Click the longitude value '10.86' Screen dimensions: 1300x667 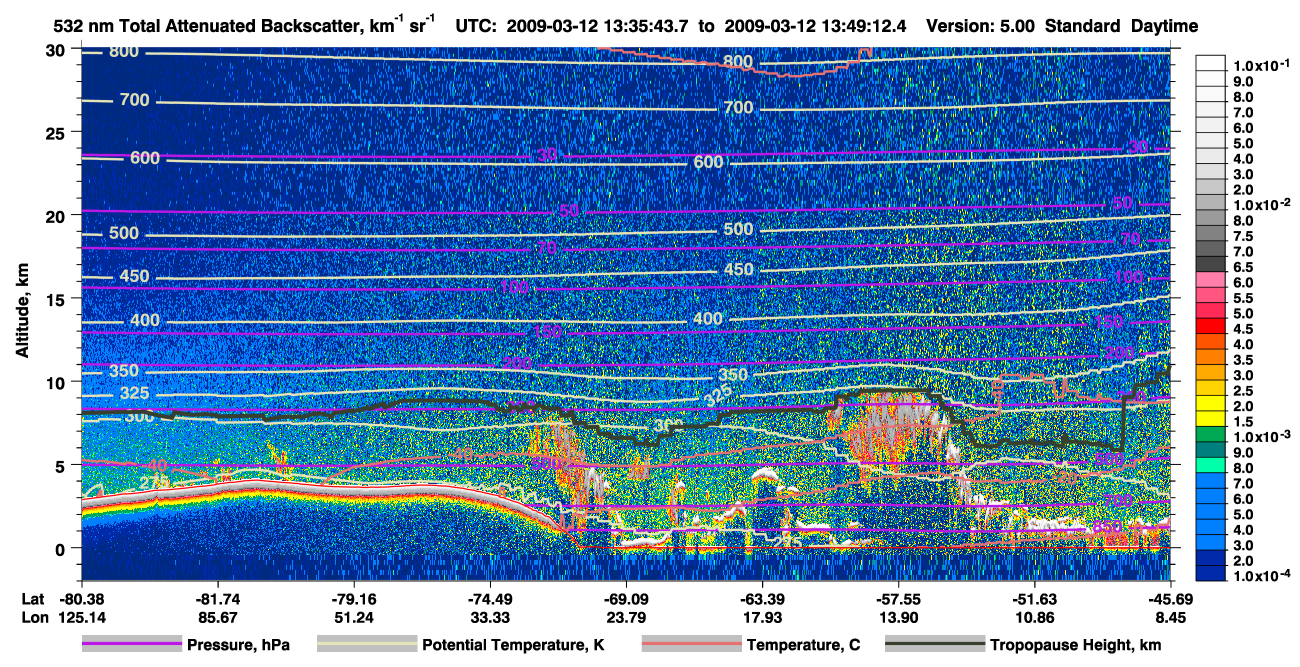pos(1034,617)
